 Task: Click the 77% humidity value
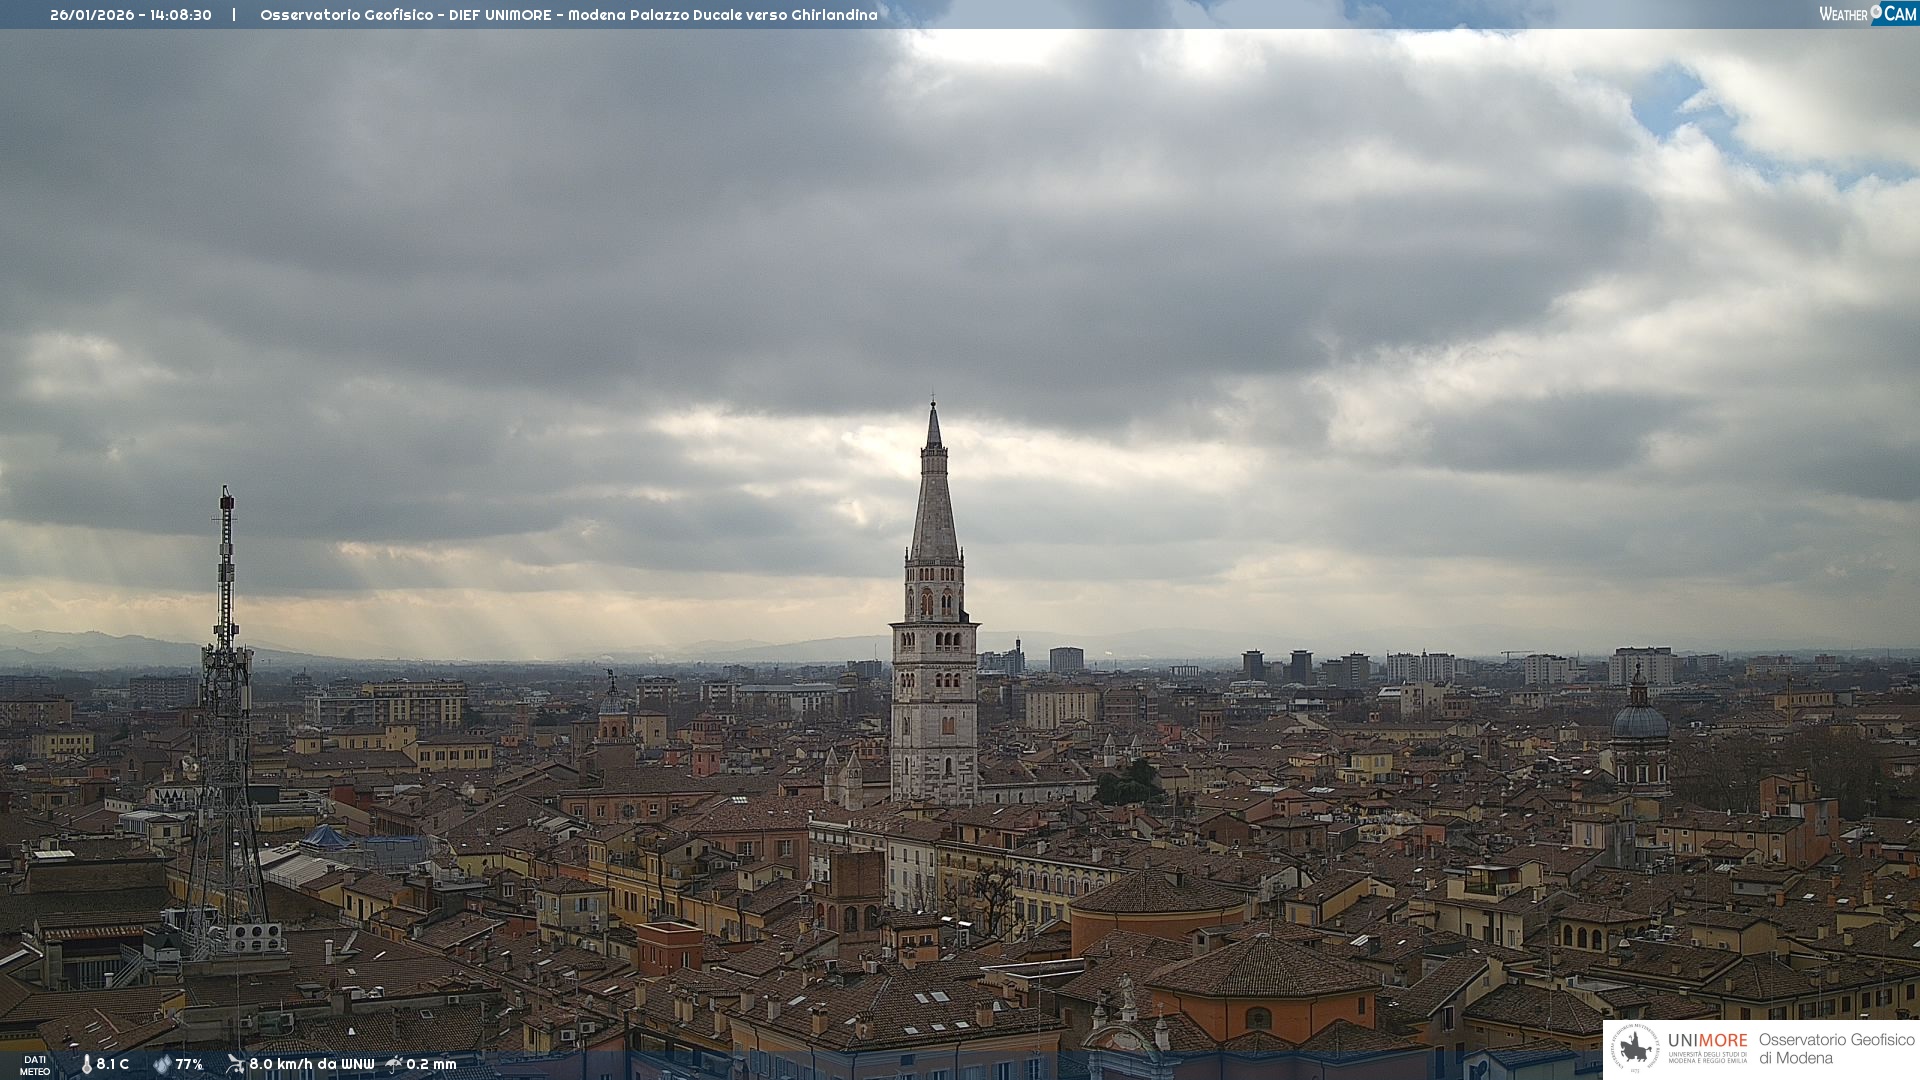pyautogui.click(x=189, y=1064)
